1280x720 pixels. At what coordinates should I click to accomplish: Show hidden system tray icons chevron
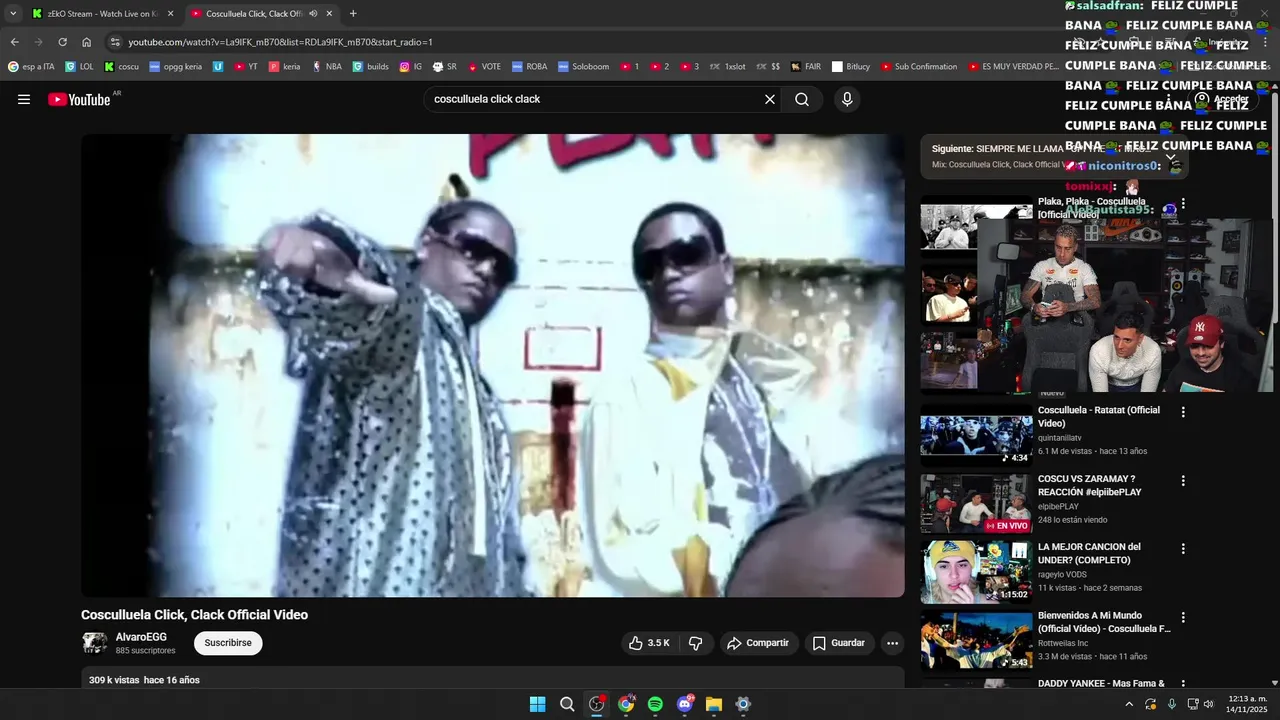point(1129,704)
